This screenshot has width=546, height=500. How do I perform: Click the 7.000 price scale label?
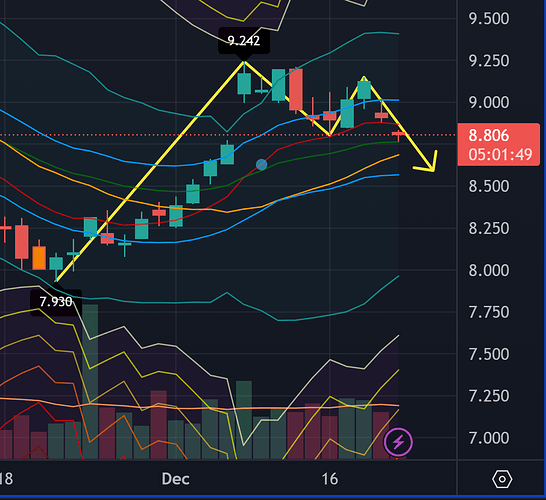coord(489,438)
